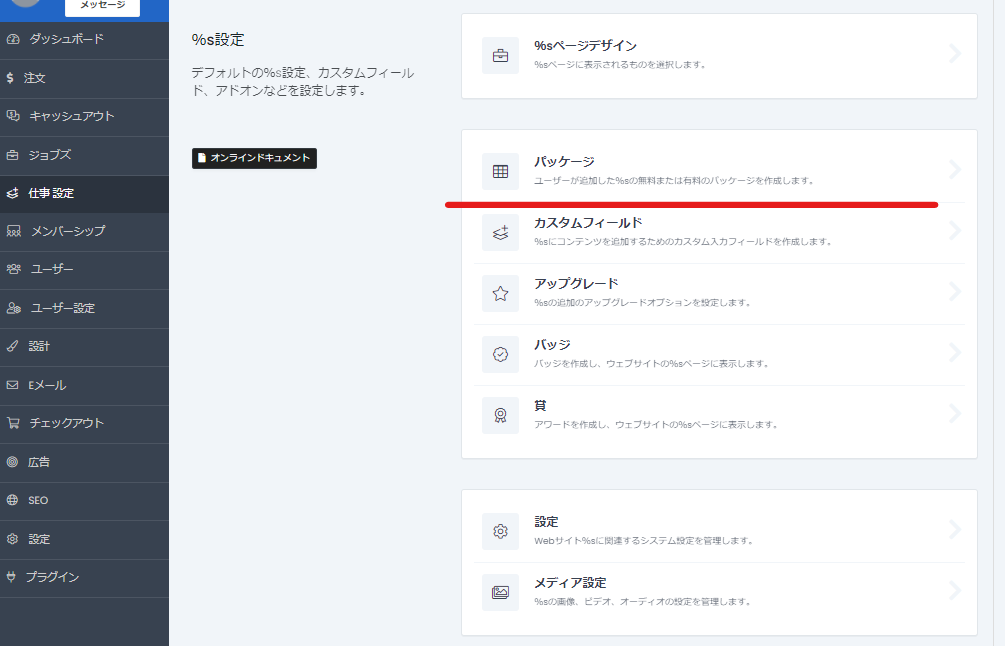Open プラグイン in the sidebar
Image resolution: width=1005 pixels, height=646 pixels.
52,577
